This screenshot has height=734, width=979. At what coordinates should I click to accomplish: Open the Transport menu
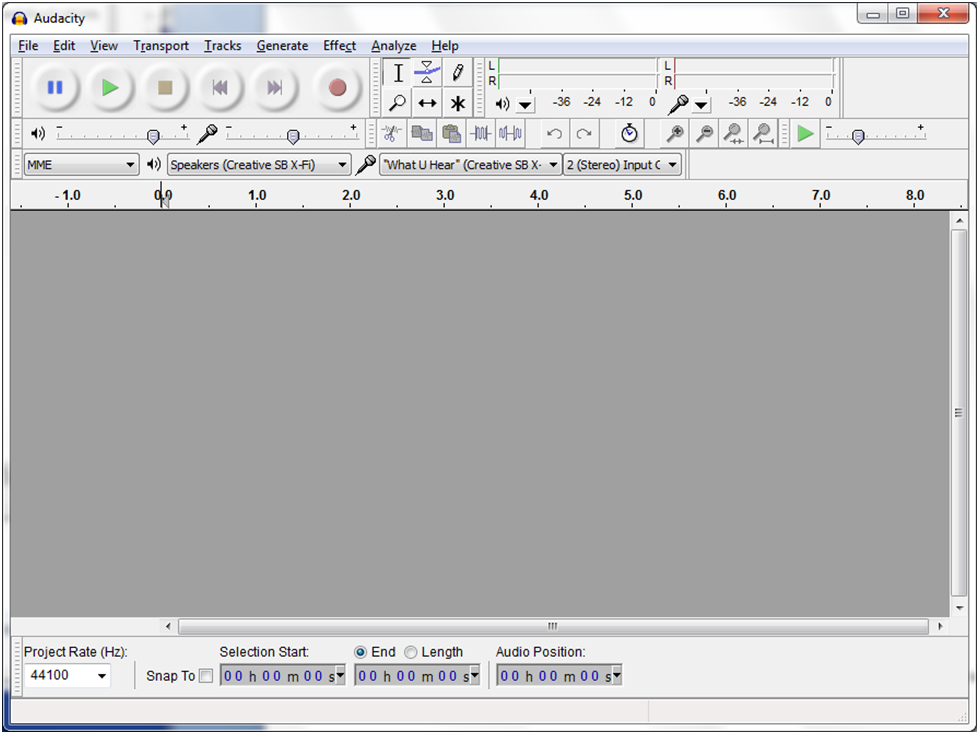tap(160, 46)
